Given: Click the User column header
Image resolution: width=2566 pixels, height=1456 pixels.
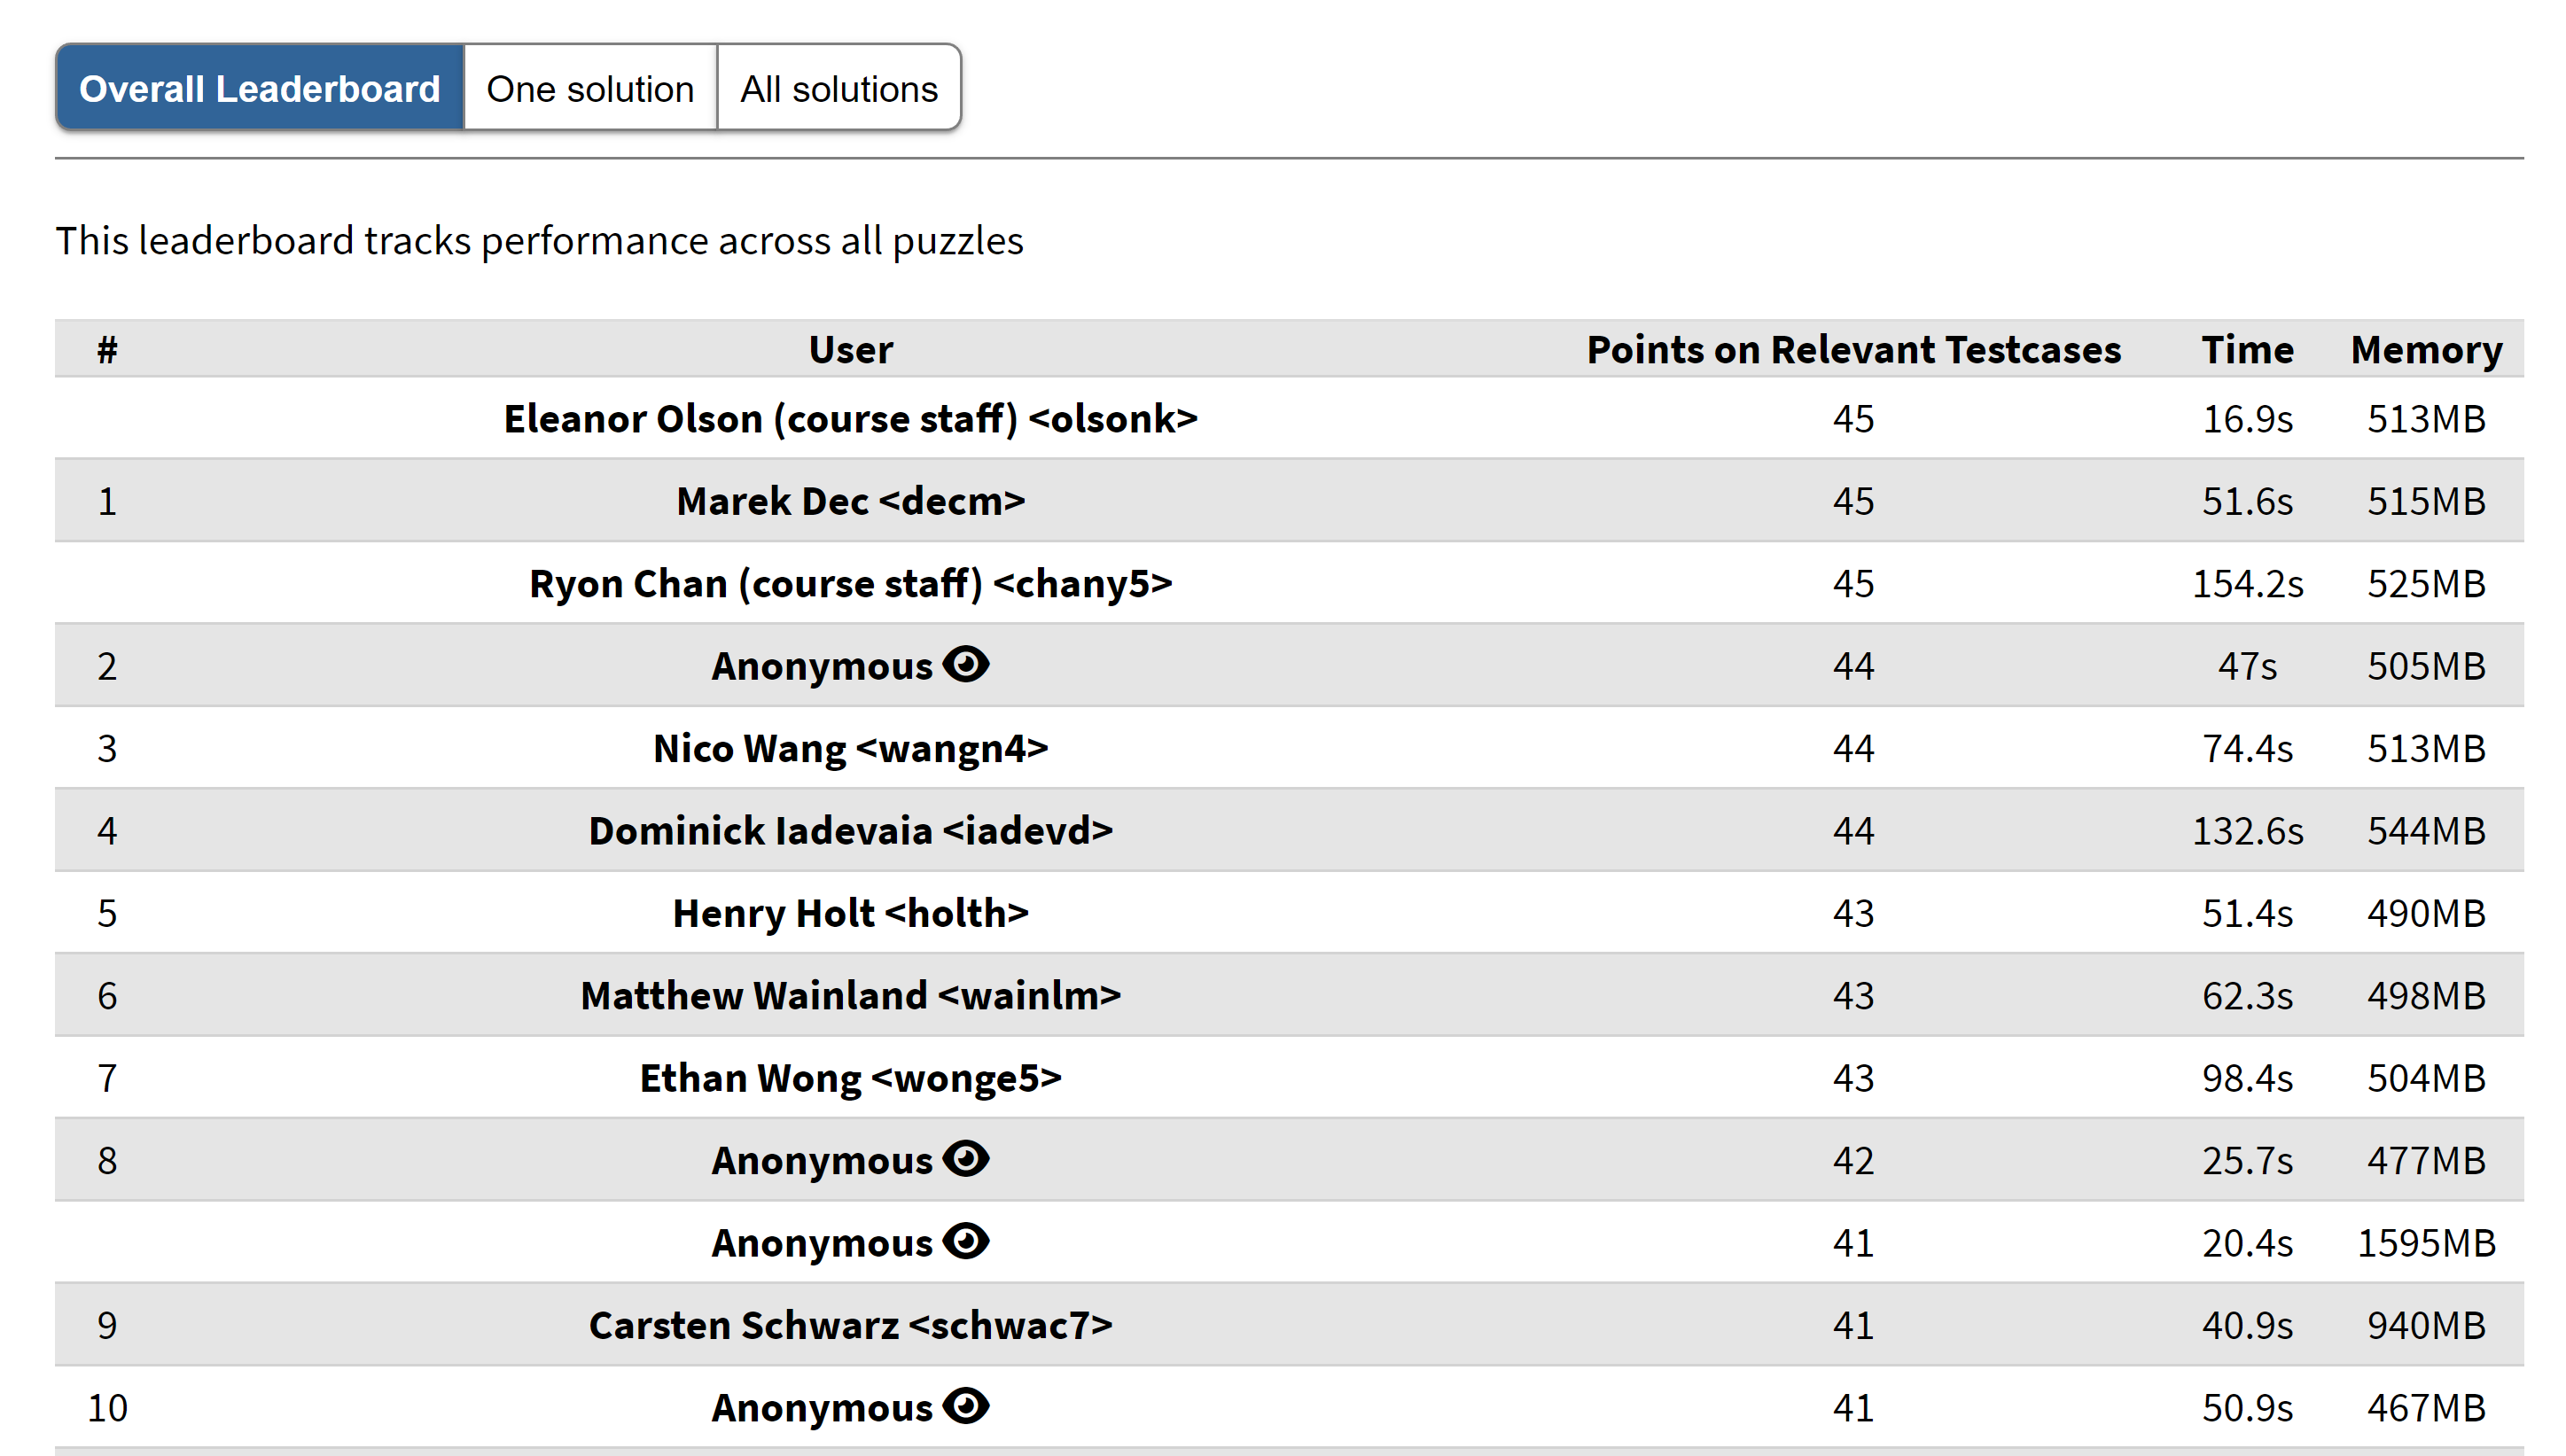Looking at the screenshot, I should [851, 349].
